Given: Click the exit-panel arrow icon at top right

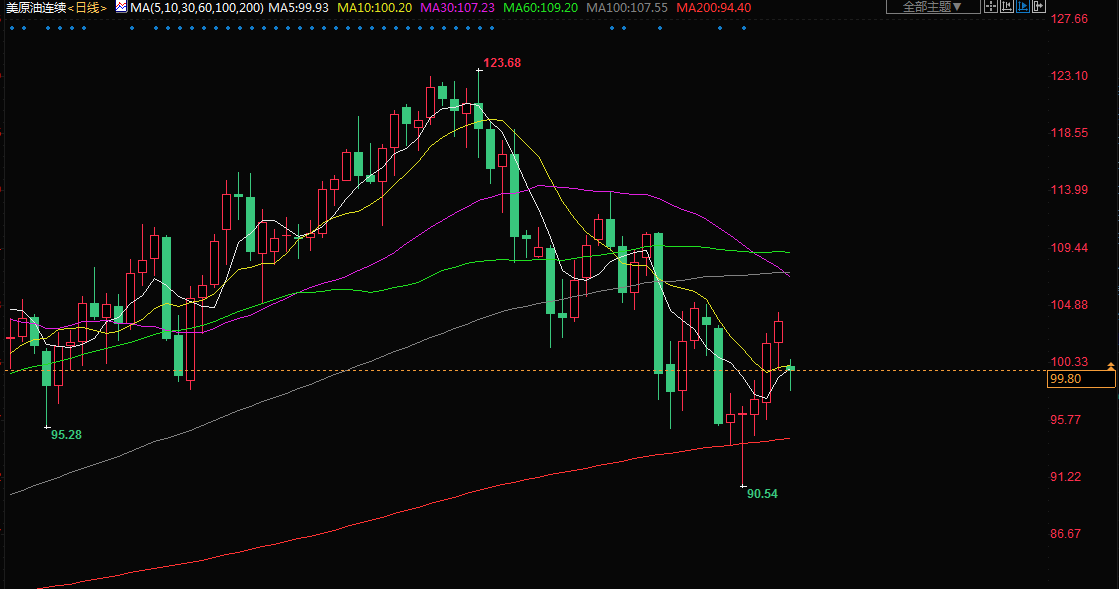Looking at the screenshot, I should 1041,7.
